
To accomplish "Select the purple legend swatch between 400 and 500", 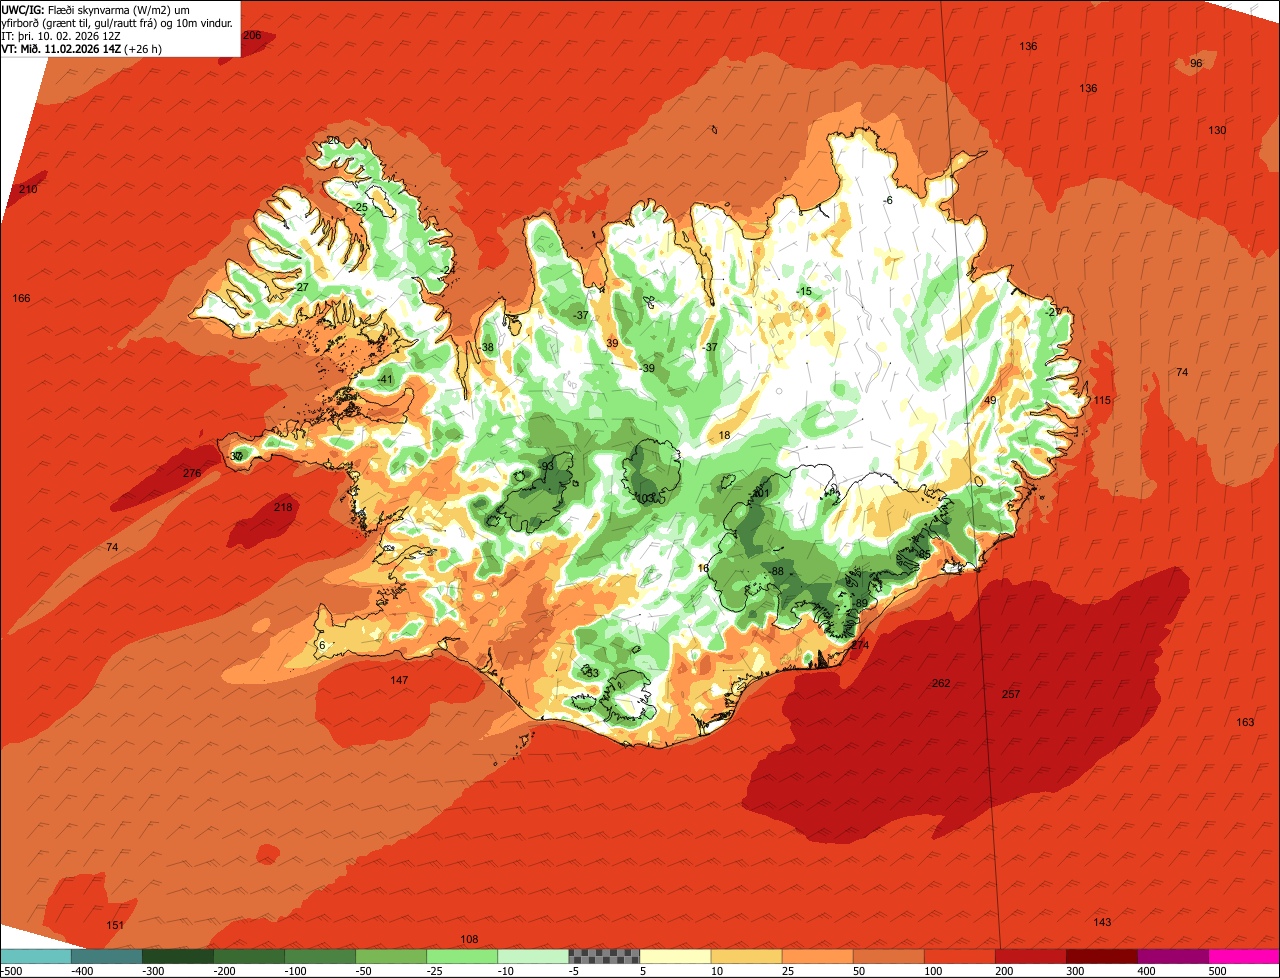I will click(1172, 956).
